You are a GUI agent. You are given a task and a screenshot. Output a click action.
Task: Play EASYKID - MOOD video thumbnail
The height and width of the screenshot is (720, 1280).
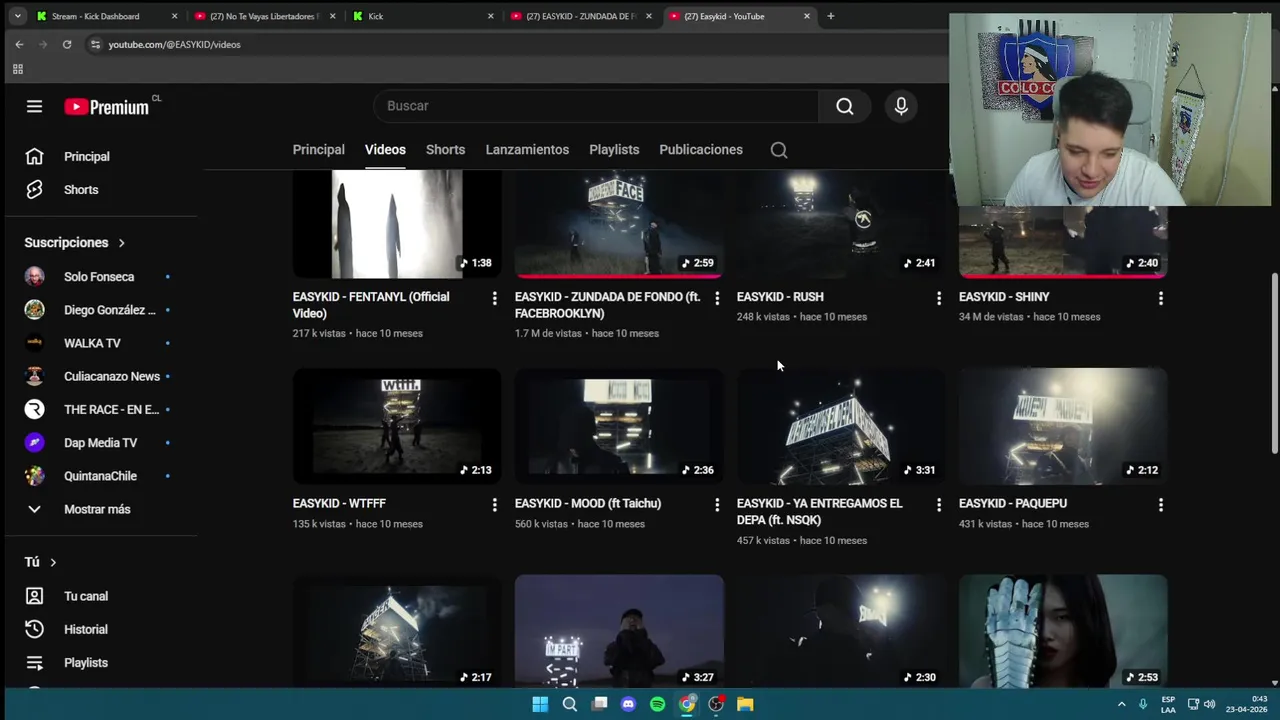click(x=619, y=426)
